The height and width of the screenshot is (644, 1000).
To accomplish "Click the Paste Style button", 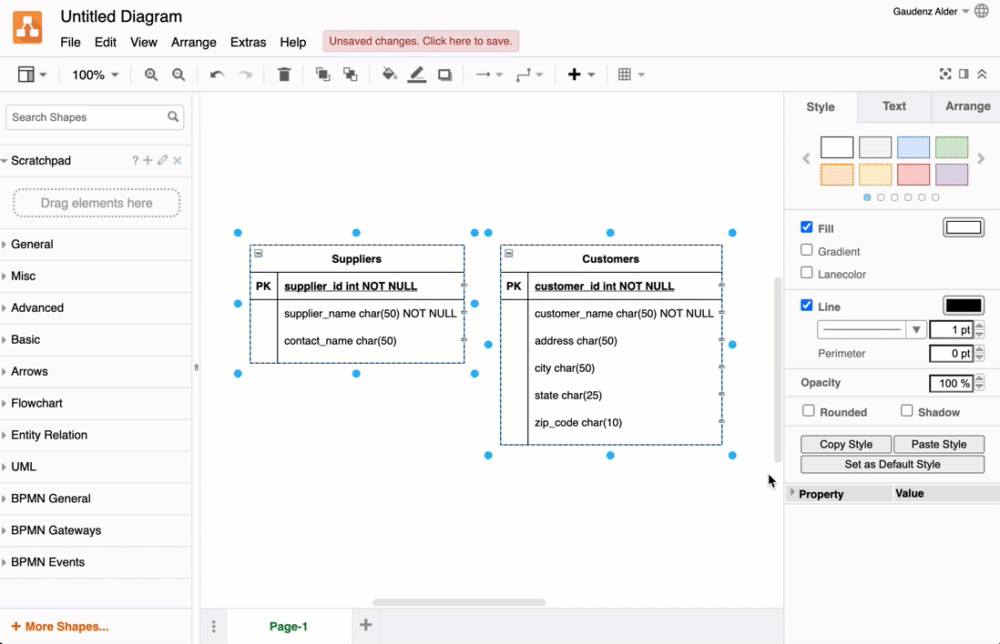I will point(939,444).
